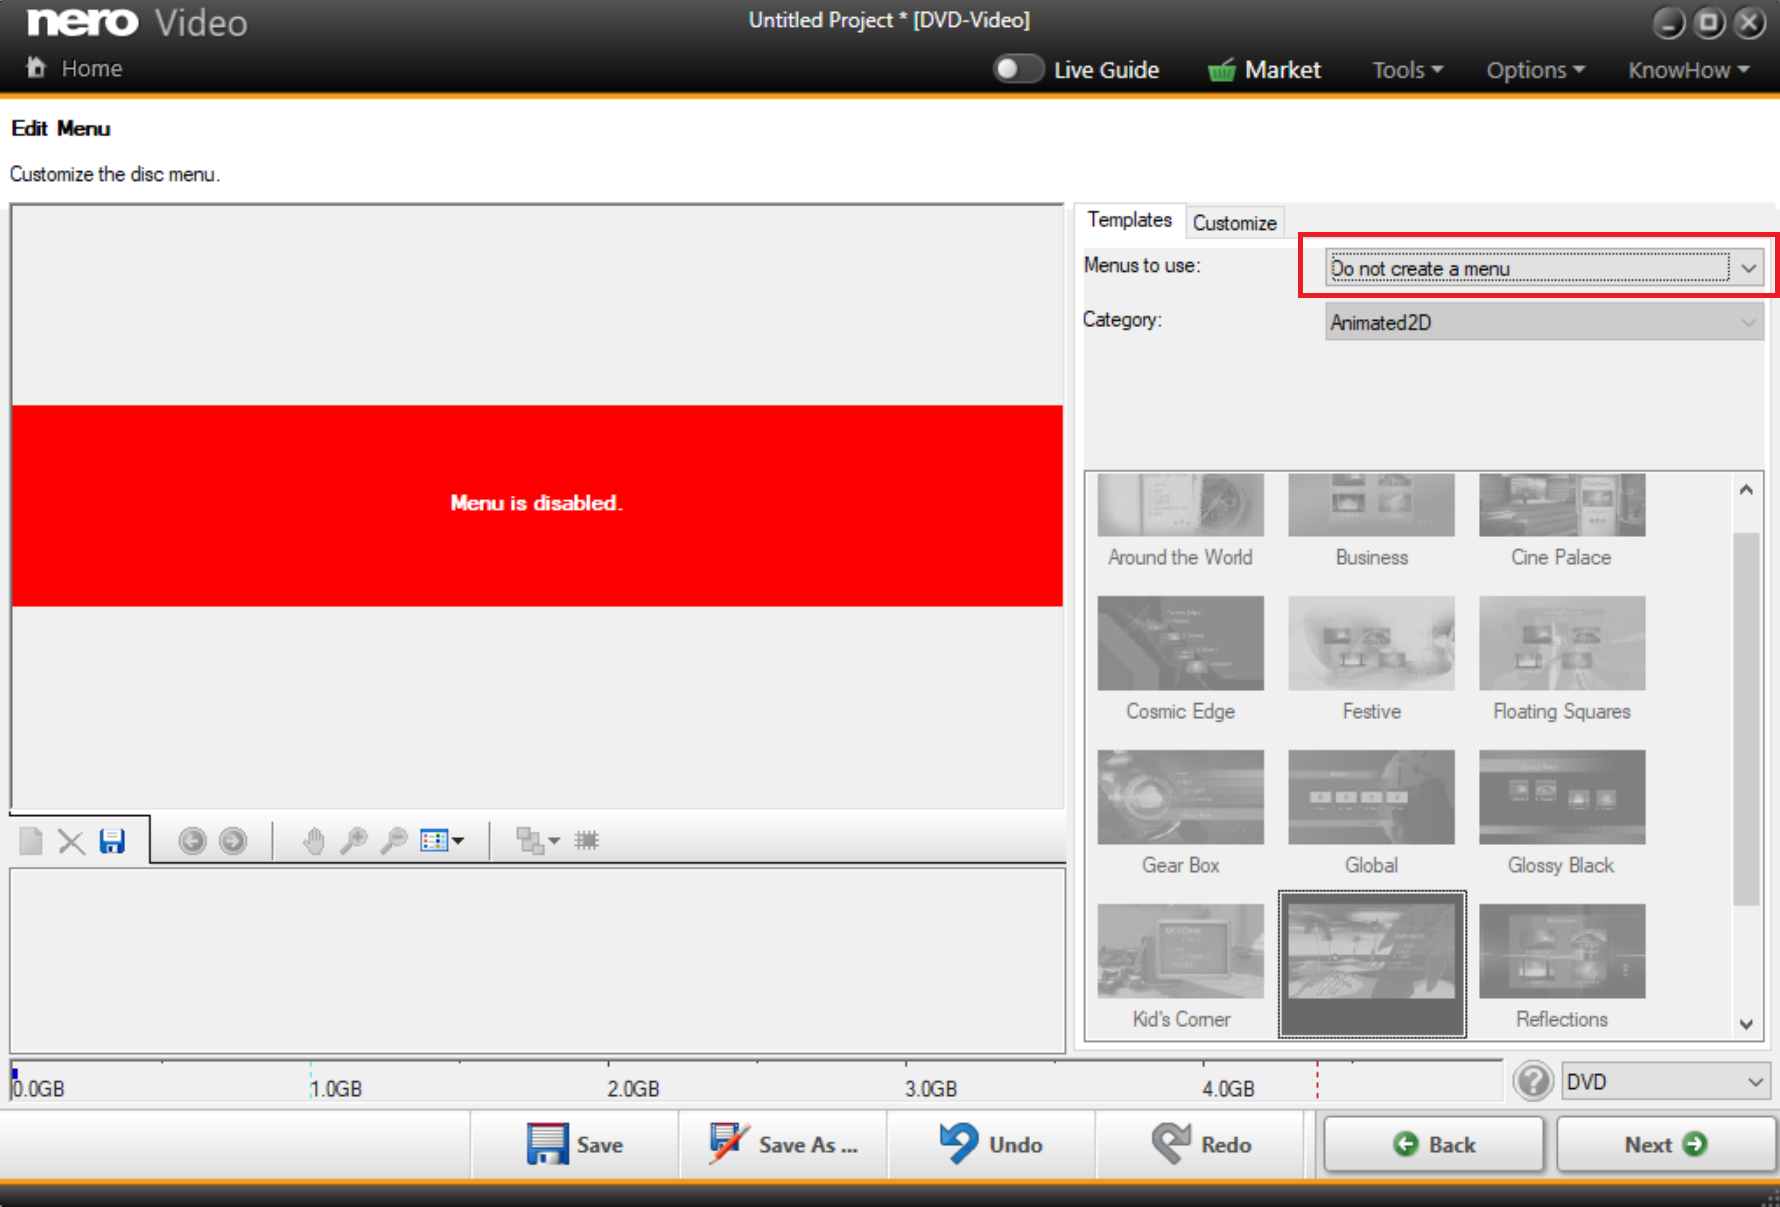Select the hand pan tool
Viewport: 1780px width, 1207px height.
[314, 841]
